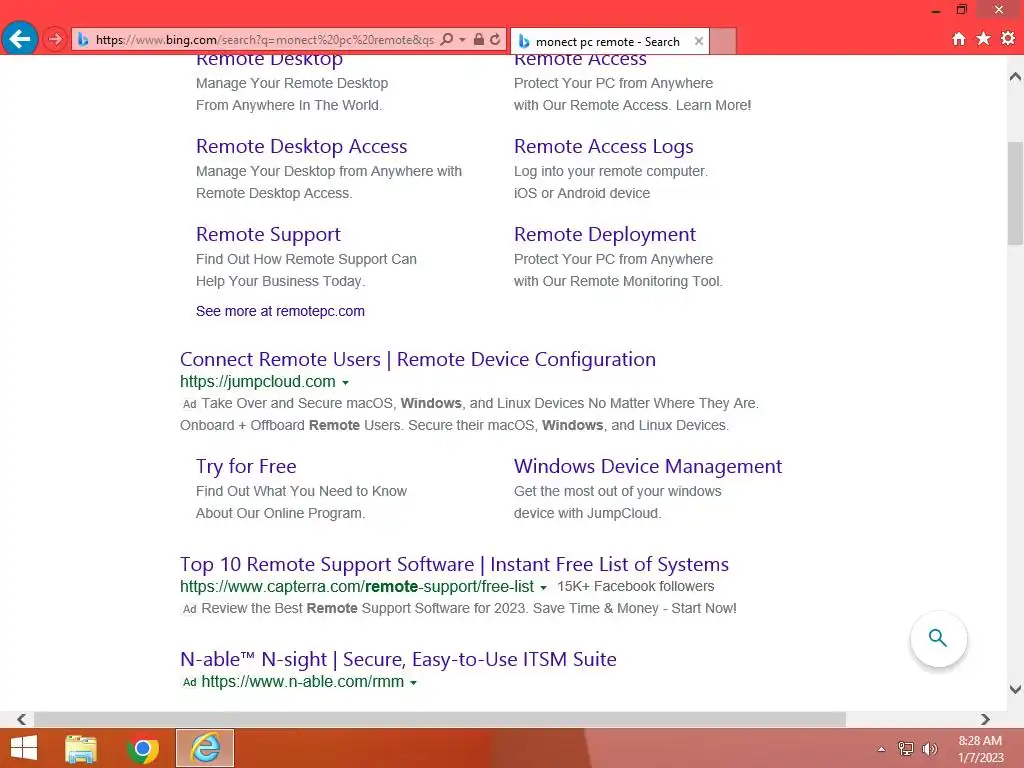
Task: Open the 'Try for Free' link
Action: [246, 466]
